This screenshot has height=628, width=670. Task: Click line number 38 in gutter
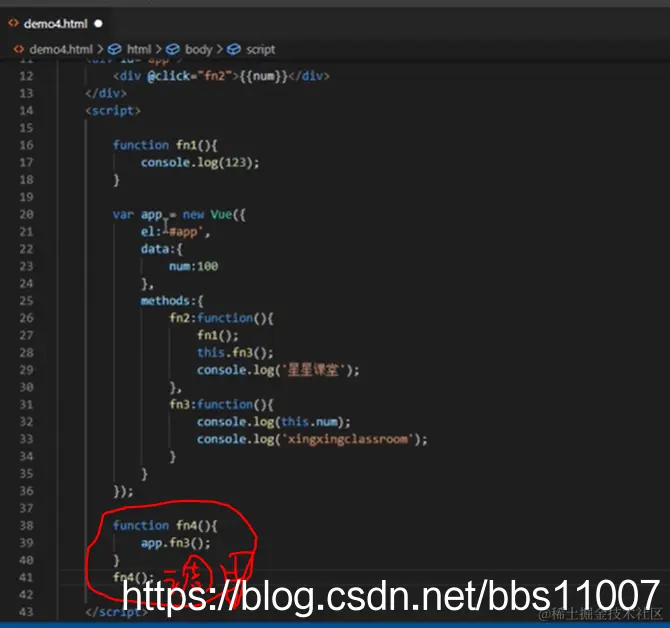[x=26, y=525]
